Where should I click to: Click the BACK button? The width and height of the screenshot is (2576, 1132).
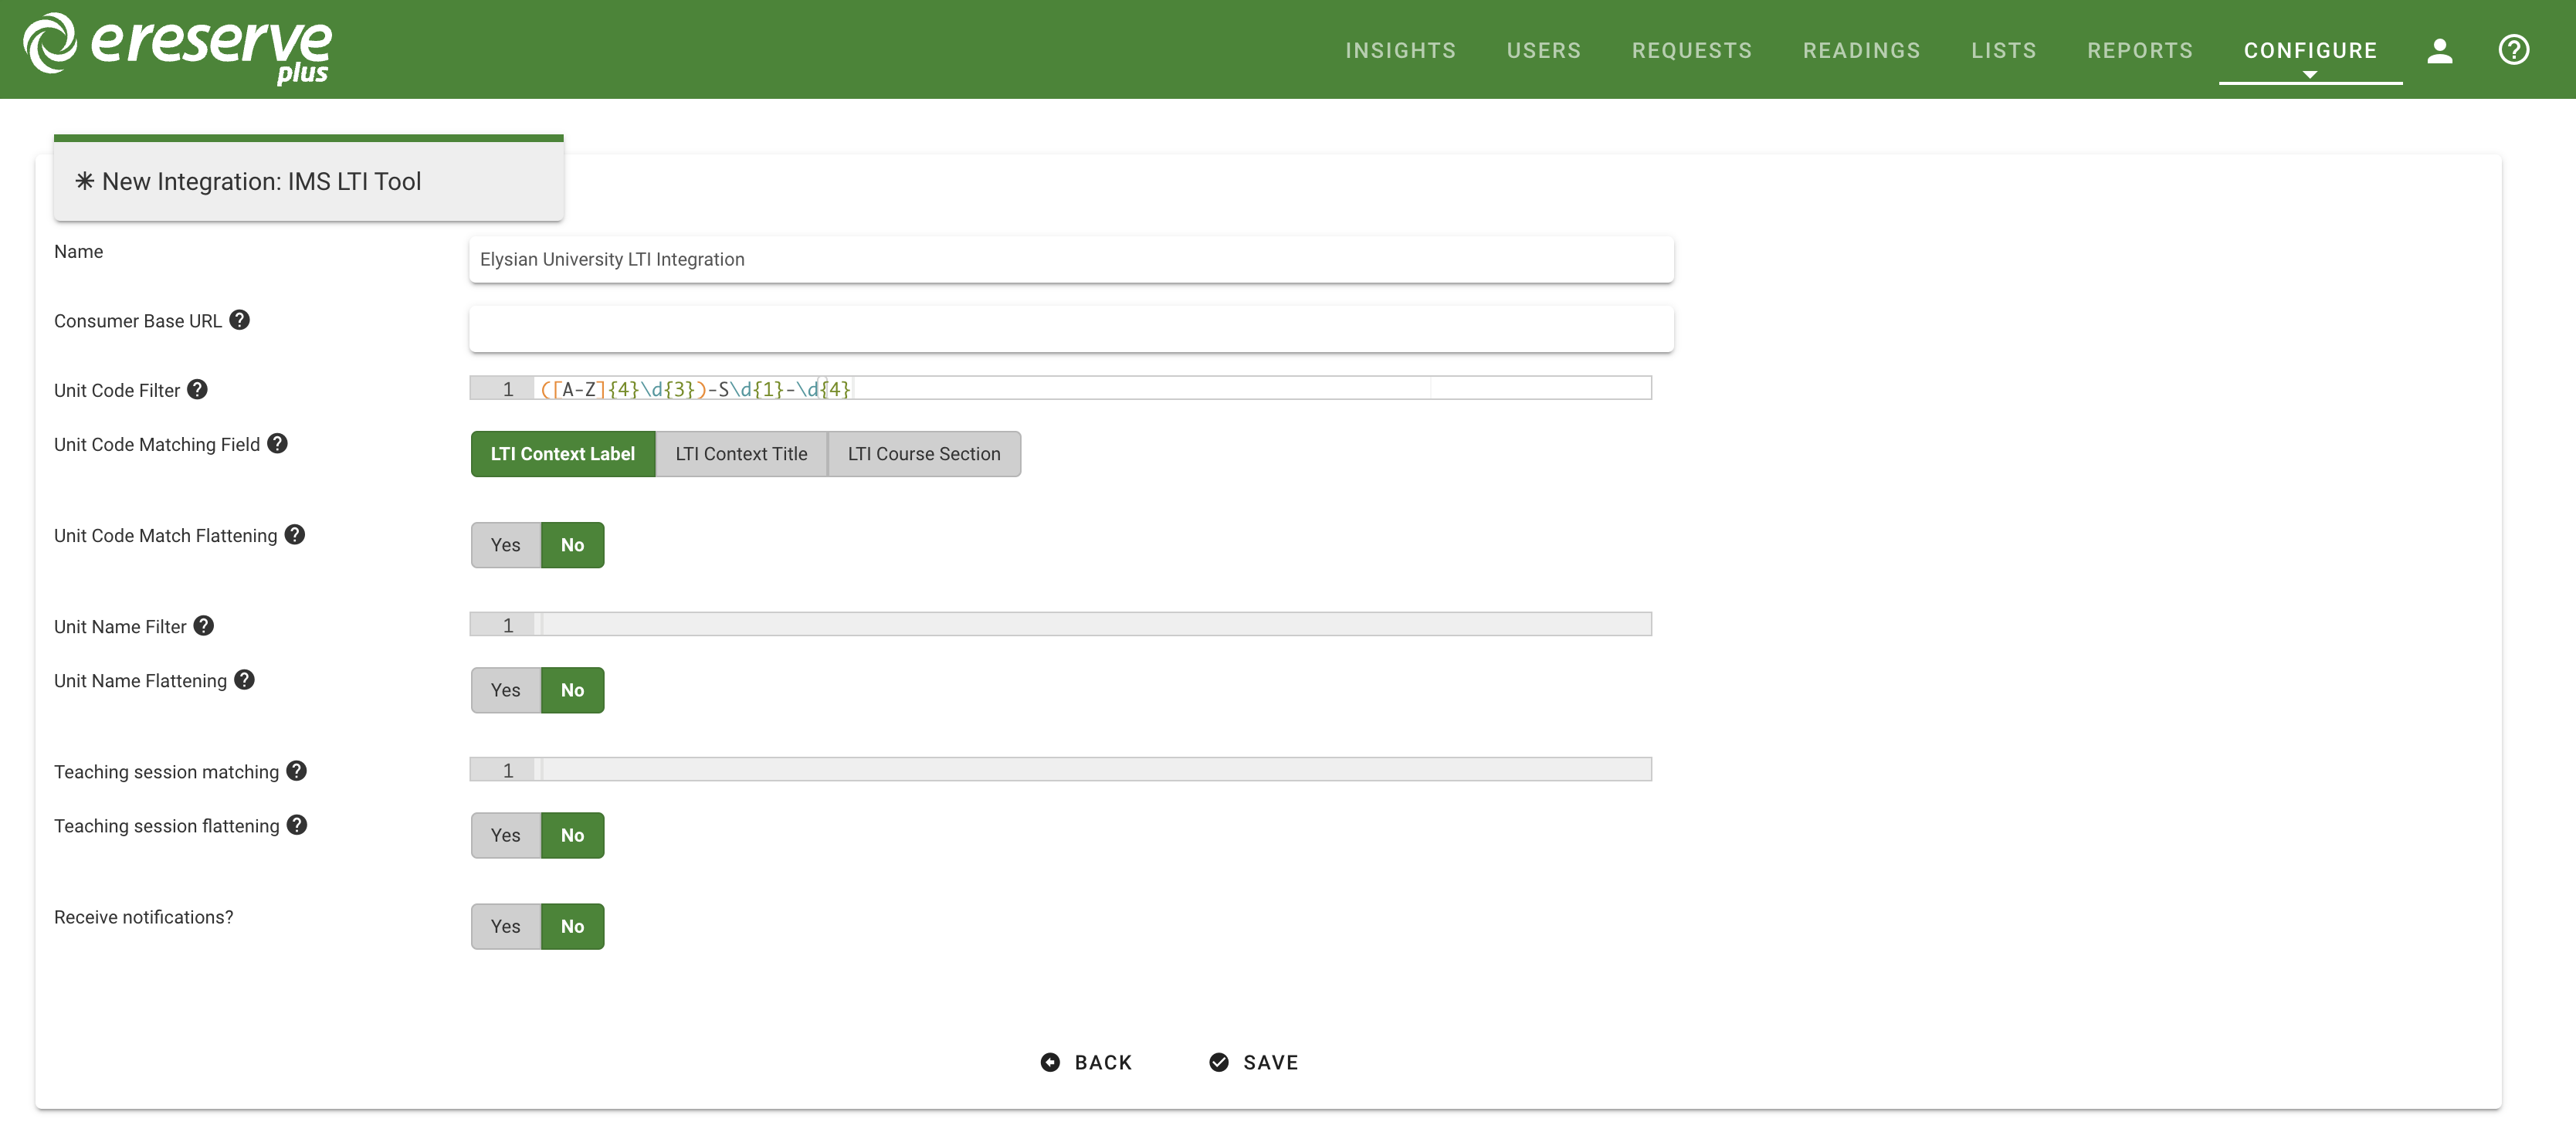(x=1086, y=1062)
